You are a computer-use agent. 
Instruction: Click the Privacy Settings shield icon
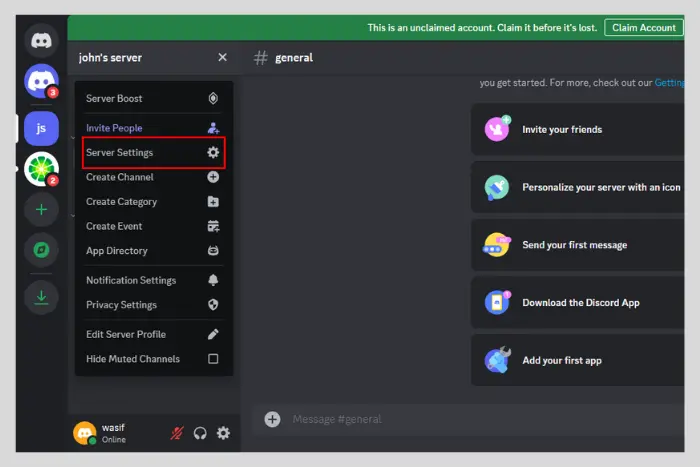coord(213,305)
